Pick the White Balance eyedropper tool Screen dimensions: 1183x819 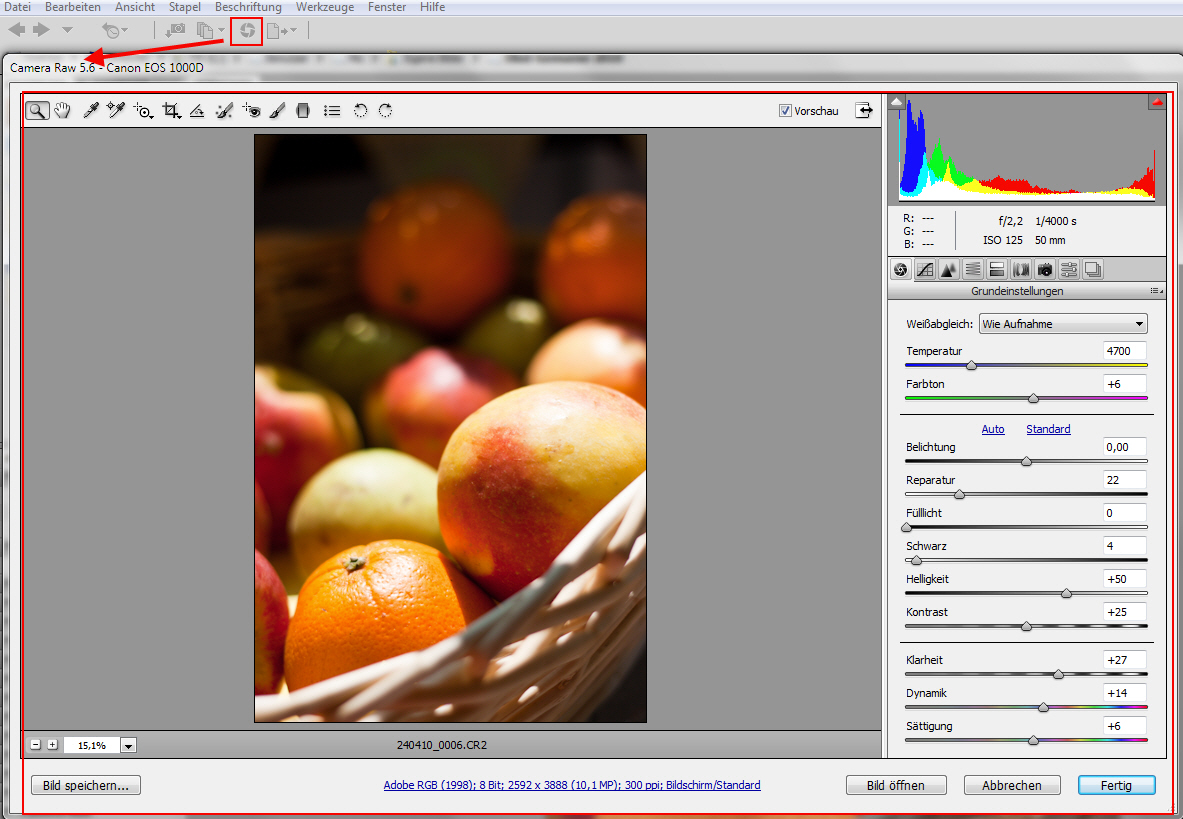(90, 111)
